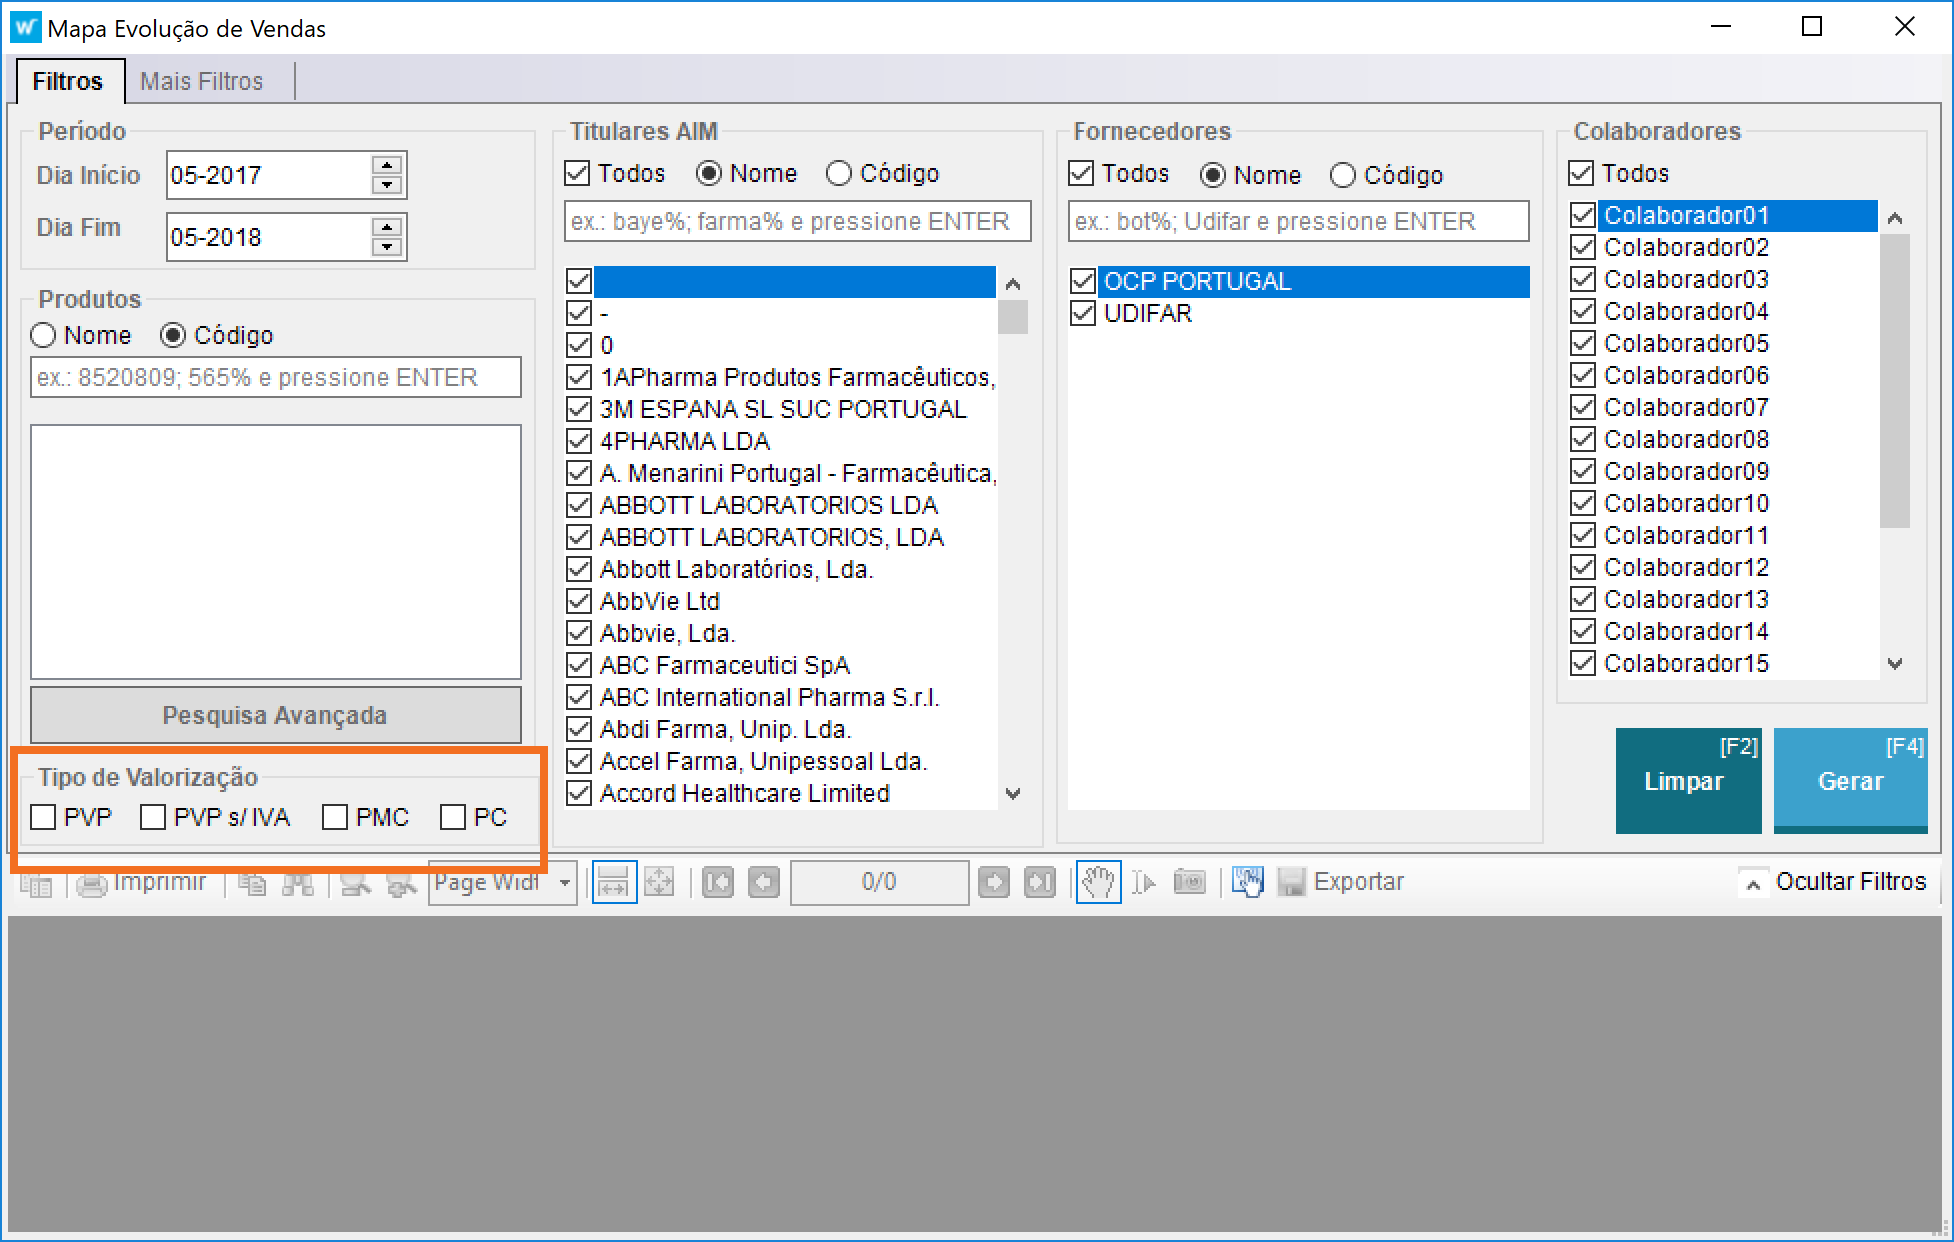The width and height of the screenshot is (1954, 1242).
Task: Select the hand pan tool
Action: click(1098, 882)
